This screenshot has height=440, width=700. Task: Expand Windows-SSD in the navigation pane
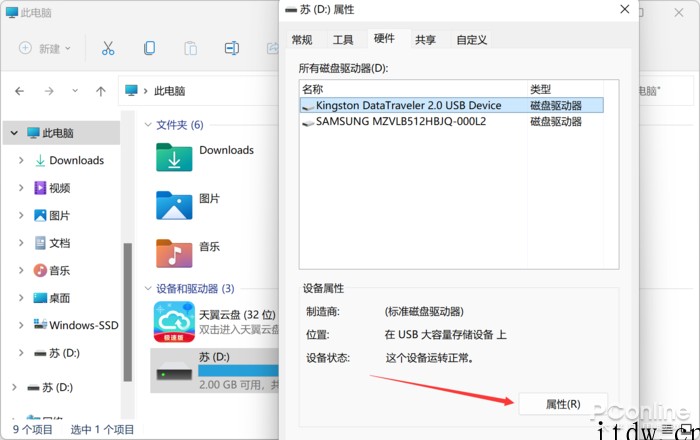point(21,325)
